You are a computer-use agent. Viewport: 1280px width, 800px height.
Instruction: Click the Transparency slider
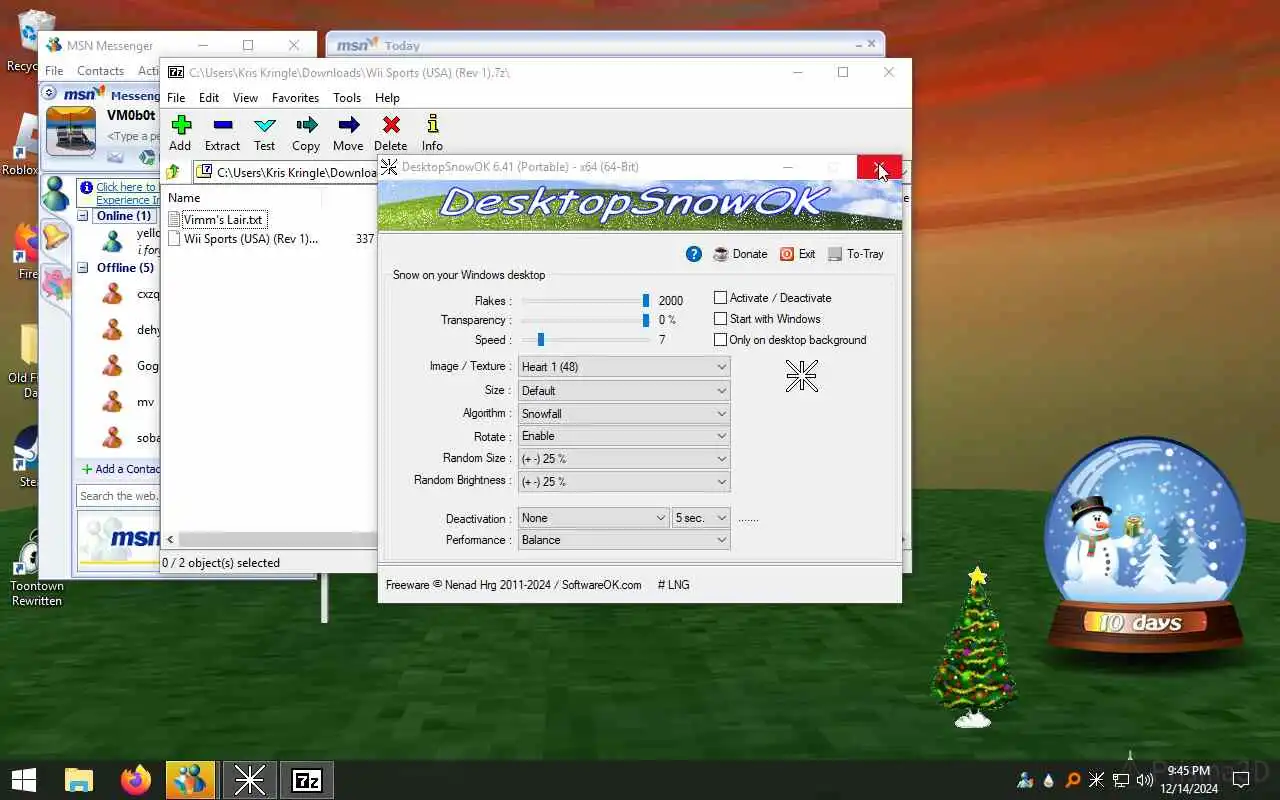586,320
